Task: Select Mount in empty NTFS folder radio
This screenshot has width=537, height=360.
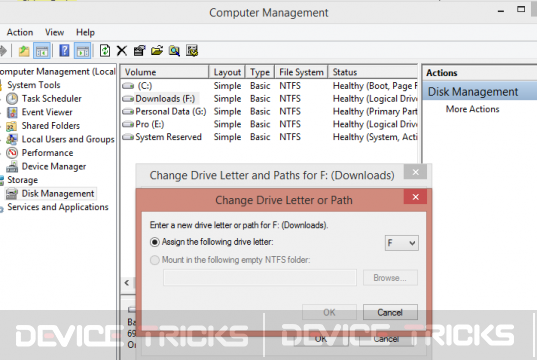Action: (155, 260)
